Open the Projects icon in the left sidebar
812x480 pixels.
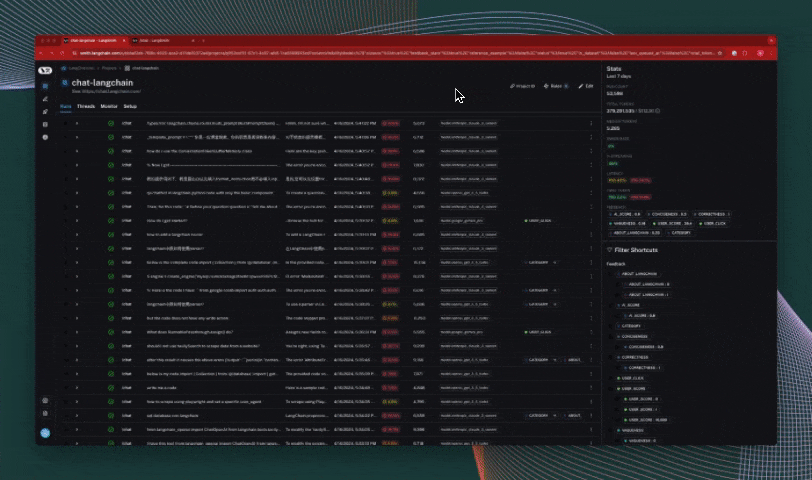45,87
